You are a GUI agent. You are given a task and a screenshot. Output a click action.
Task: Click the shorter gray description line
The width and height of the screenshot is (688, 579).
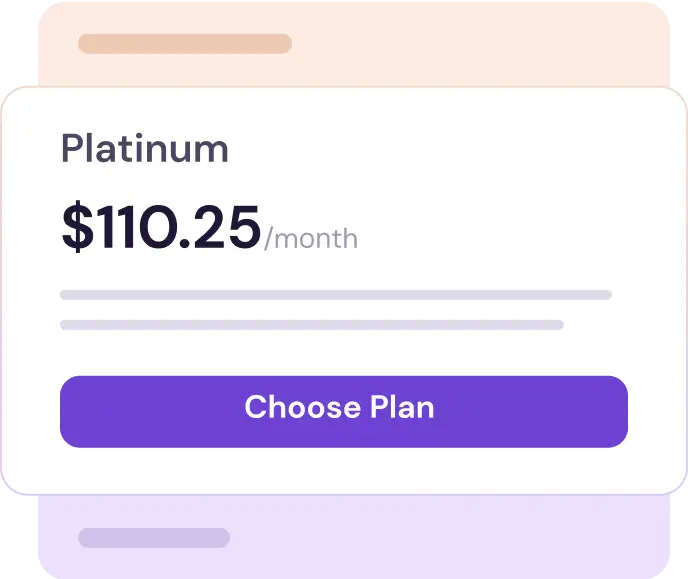[311, 325]
